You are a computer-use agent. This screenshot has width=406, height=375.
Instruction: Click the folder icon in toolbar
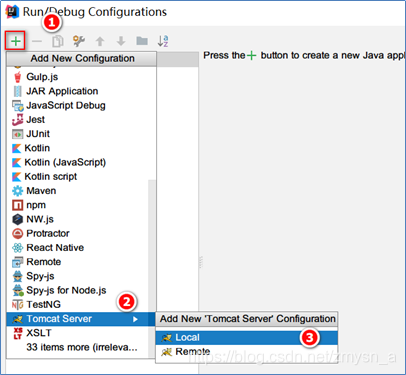(142, 41)
